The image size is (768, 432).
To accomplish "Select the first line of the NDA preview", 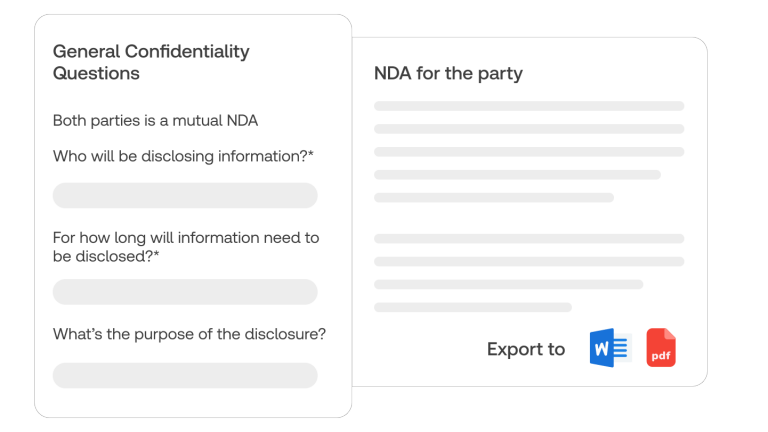I will click(529, 106).
